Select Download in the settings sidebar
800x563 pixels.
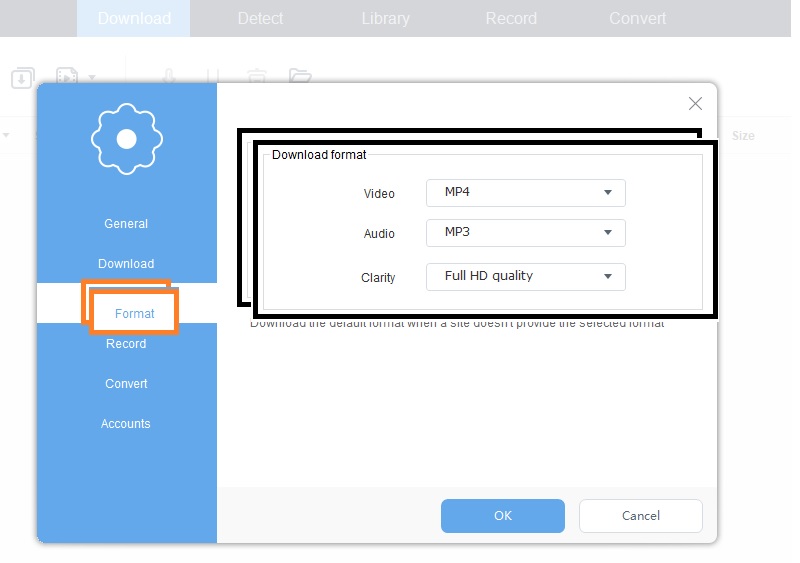point(126,263)
